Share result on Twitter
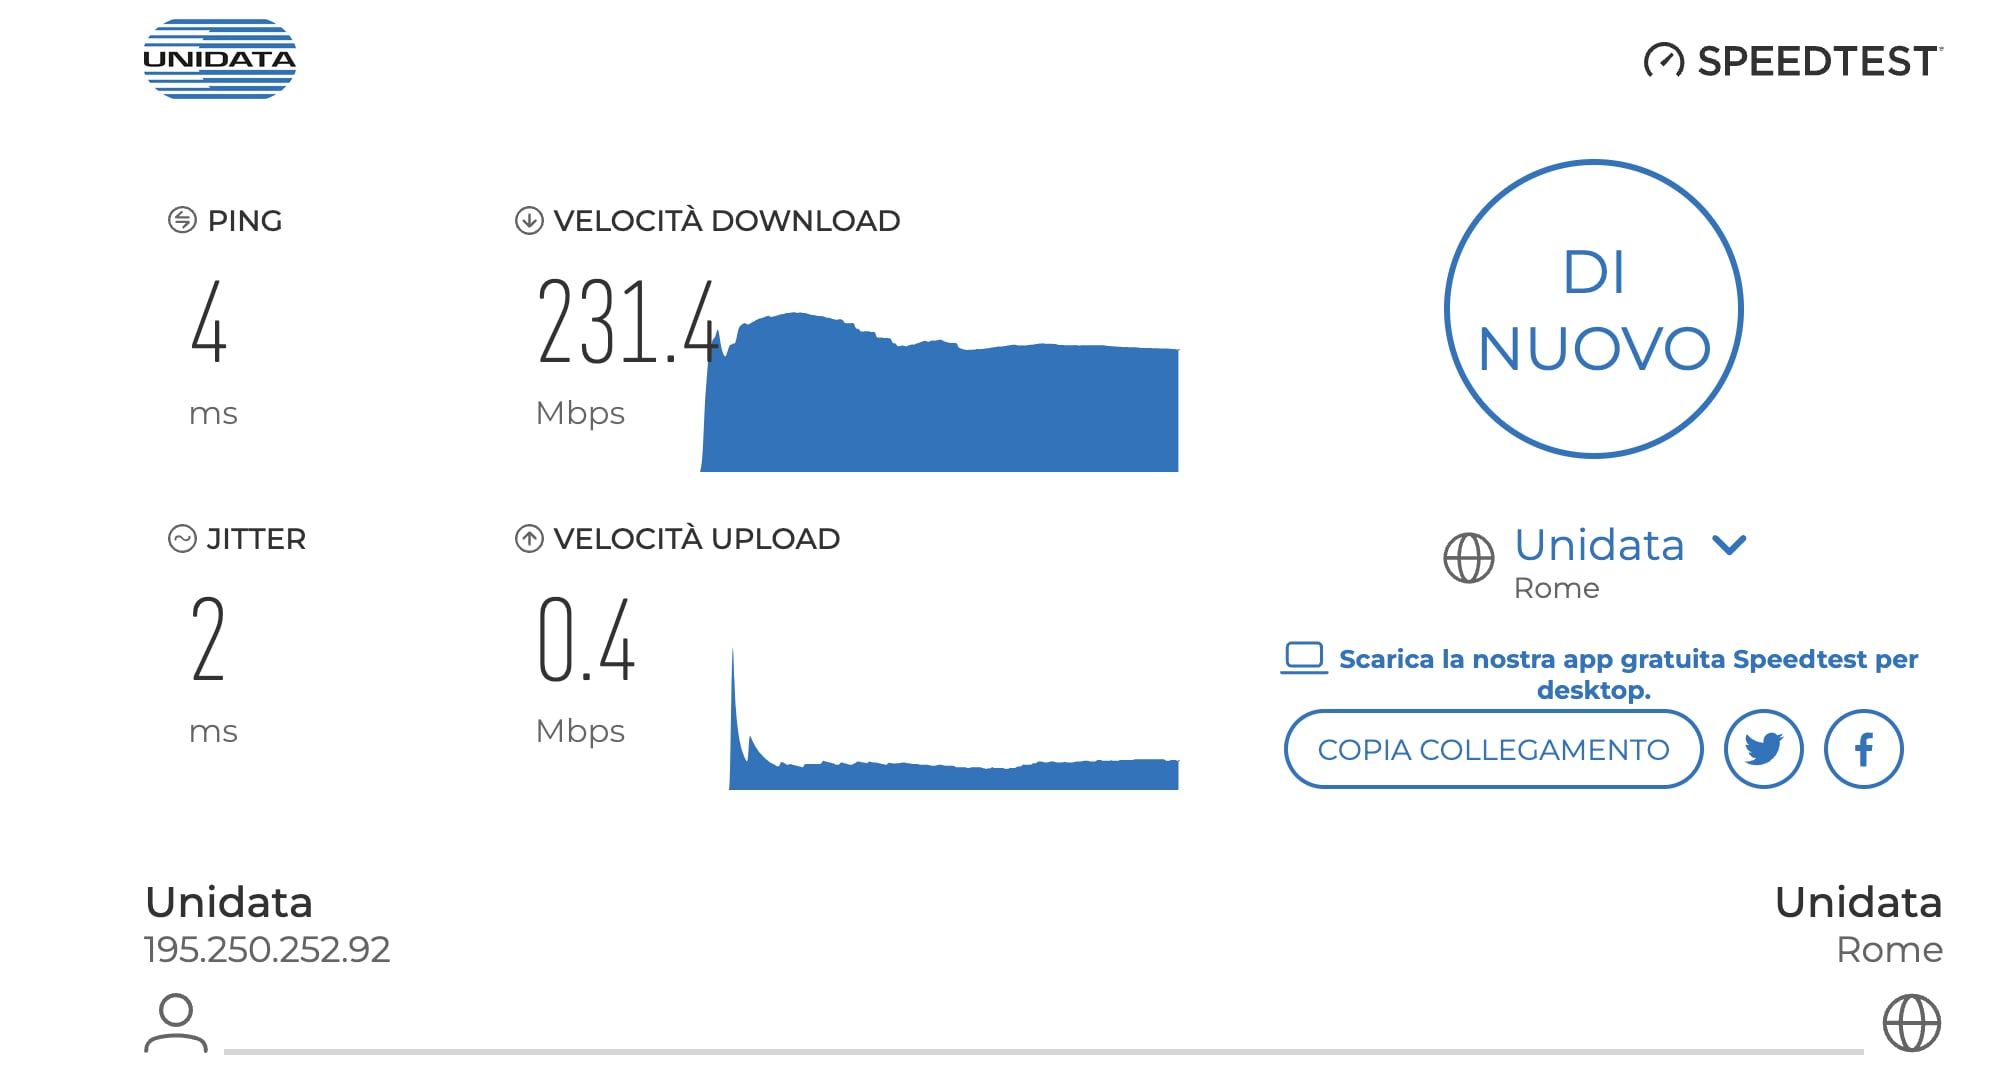The image size is (2002, 1084). coord(1763,749)
